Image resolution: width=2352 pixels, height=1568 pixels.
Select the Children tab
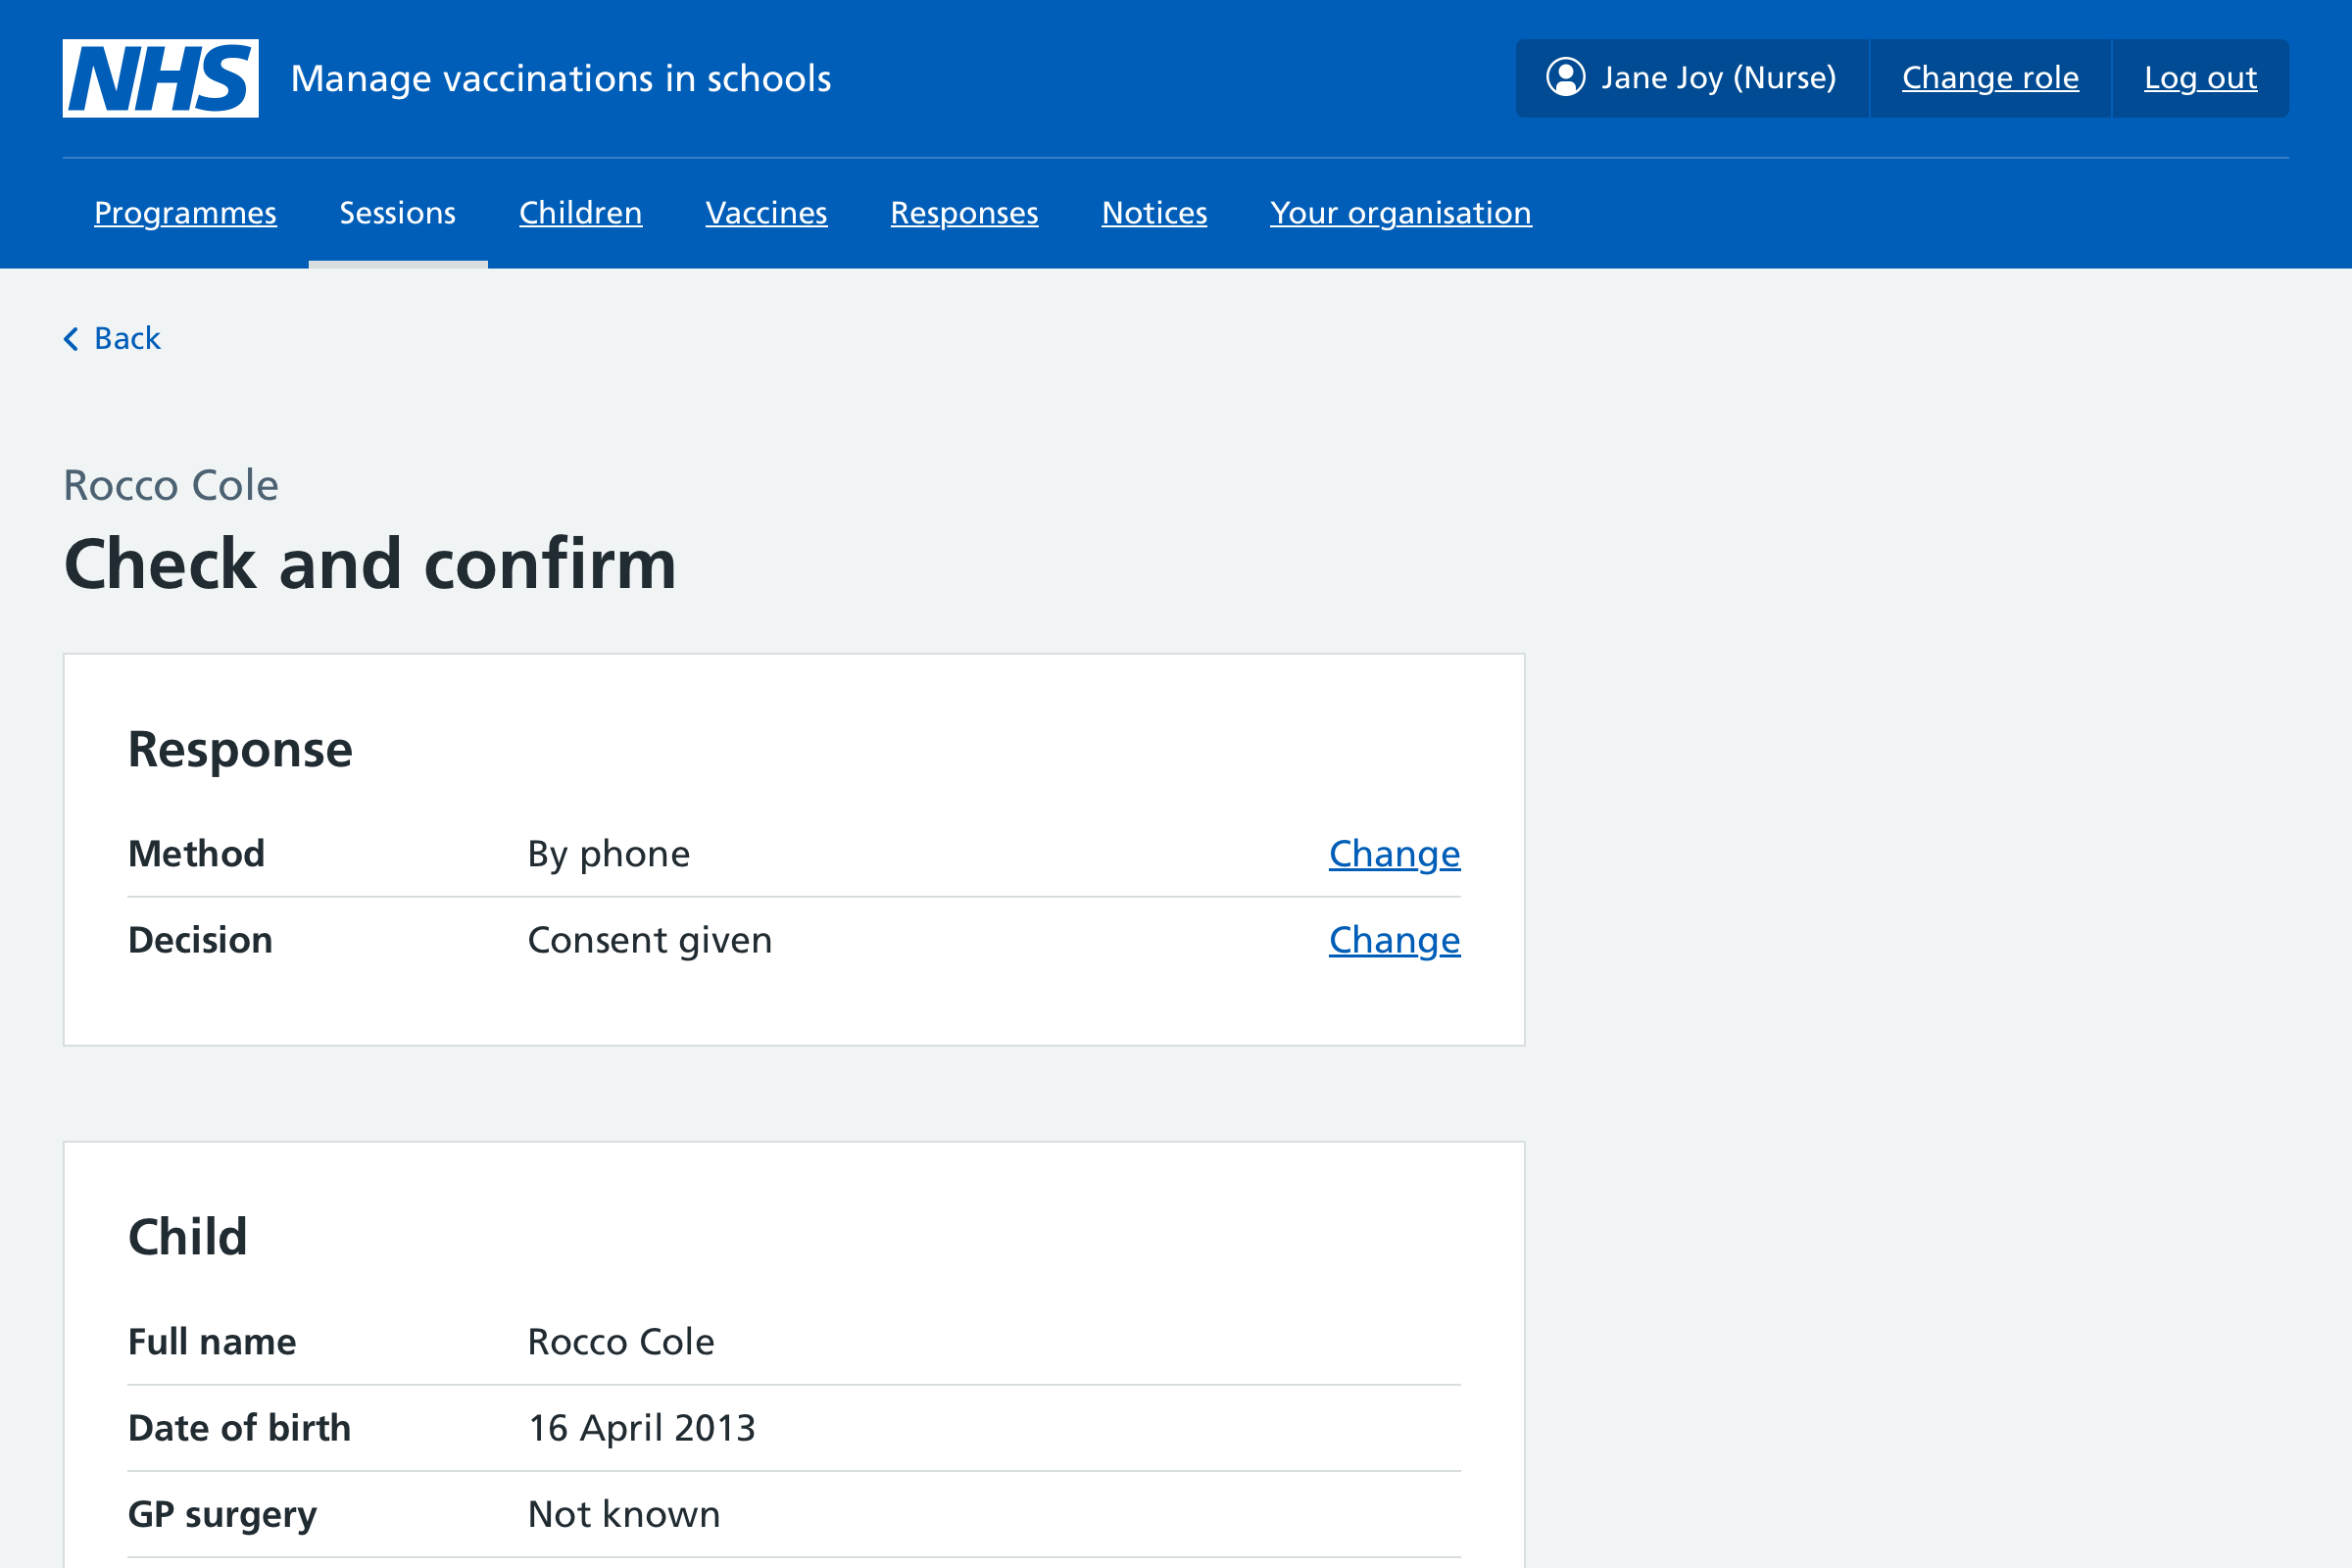point(581,214)
